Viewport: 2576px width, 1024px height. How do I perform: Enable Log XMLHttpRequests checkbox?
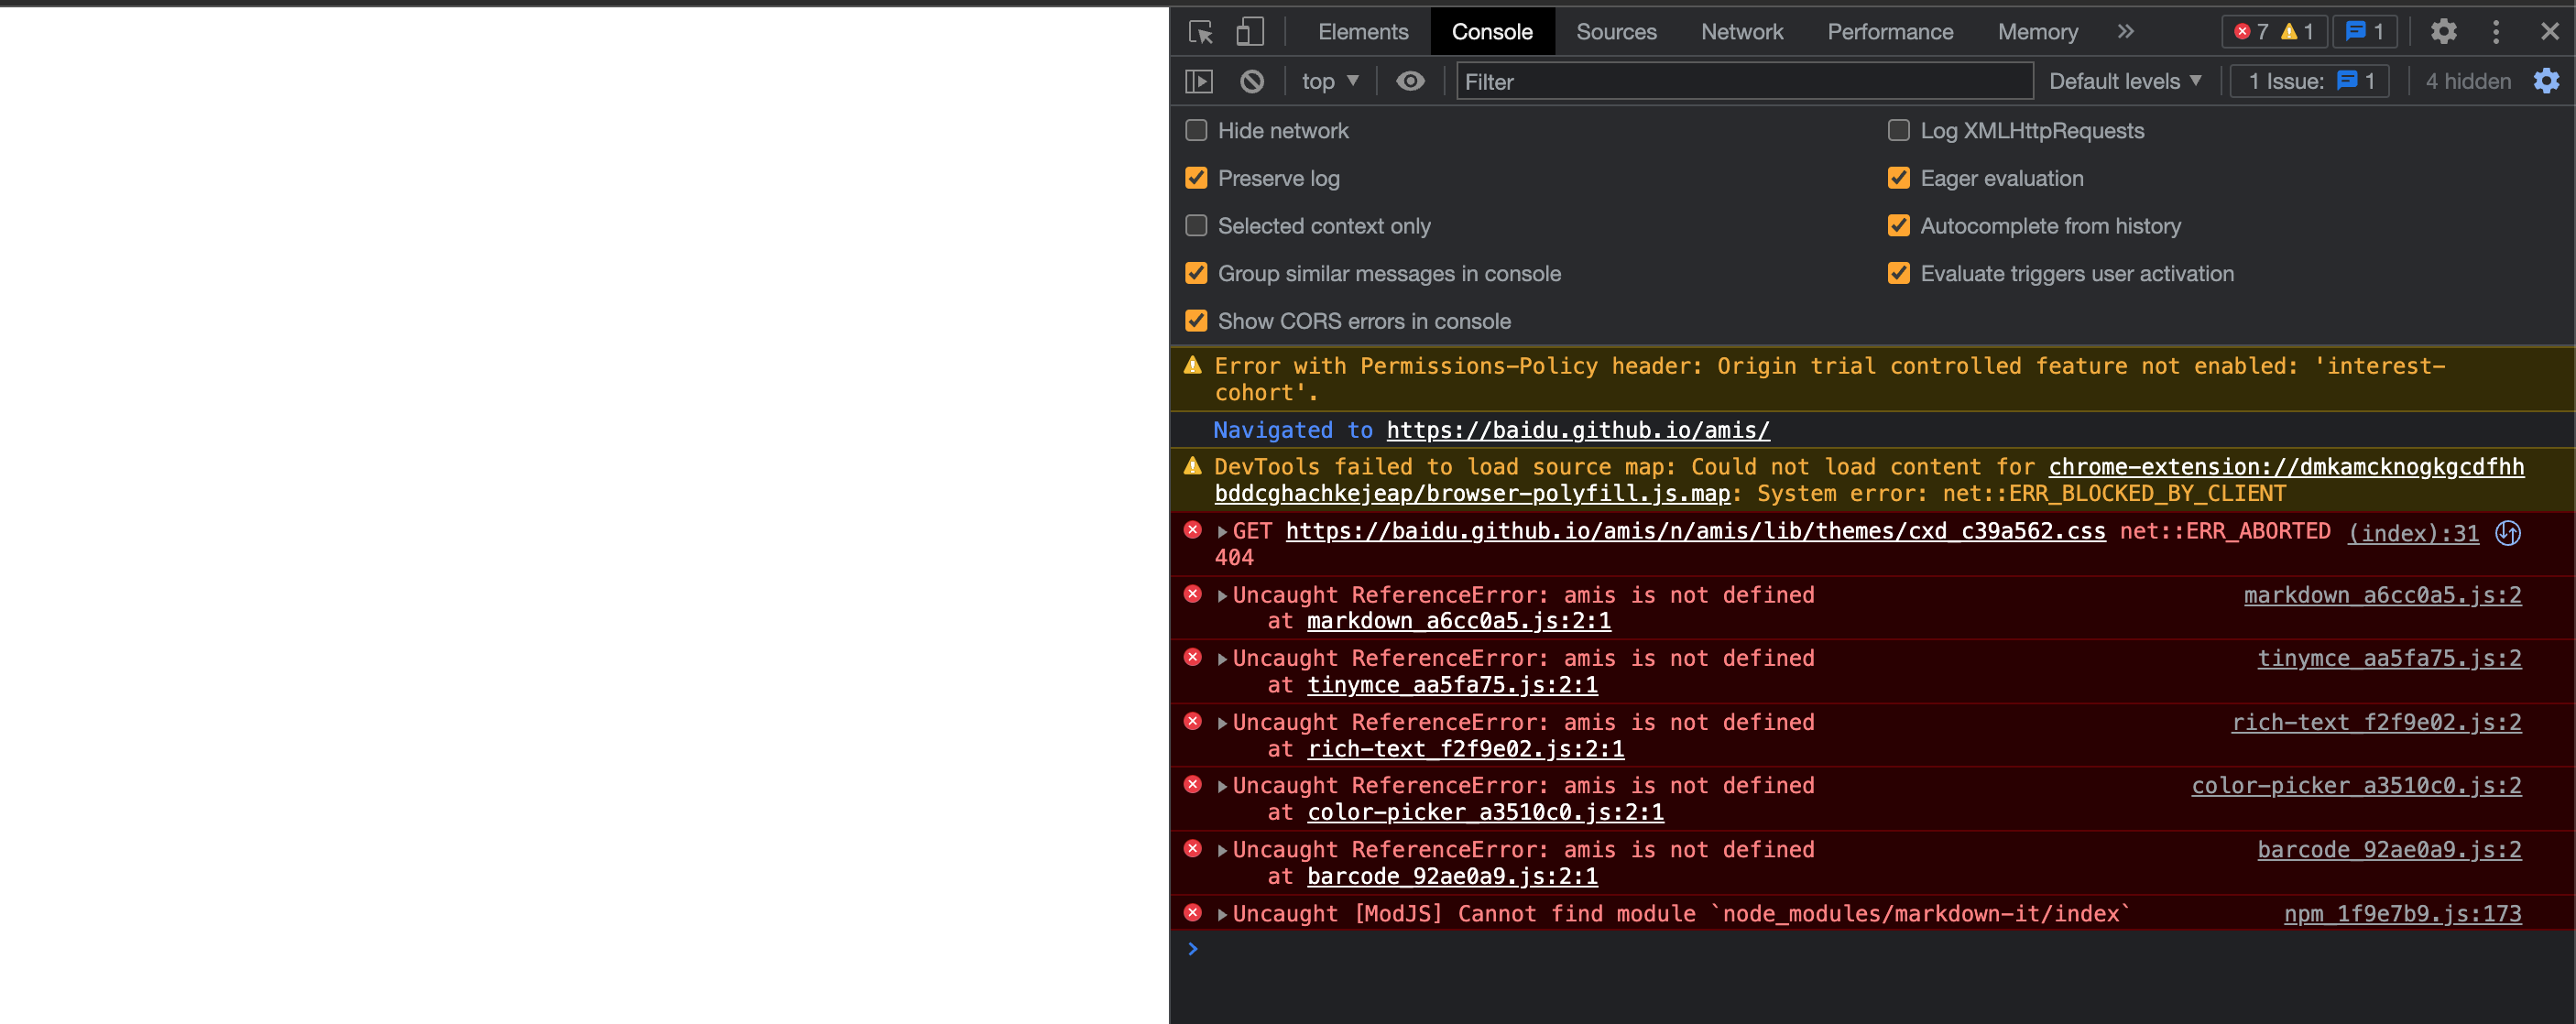coord(1898,130)
